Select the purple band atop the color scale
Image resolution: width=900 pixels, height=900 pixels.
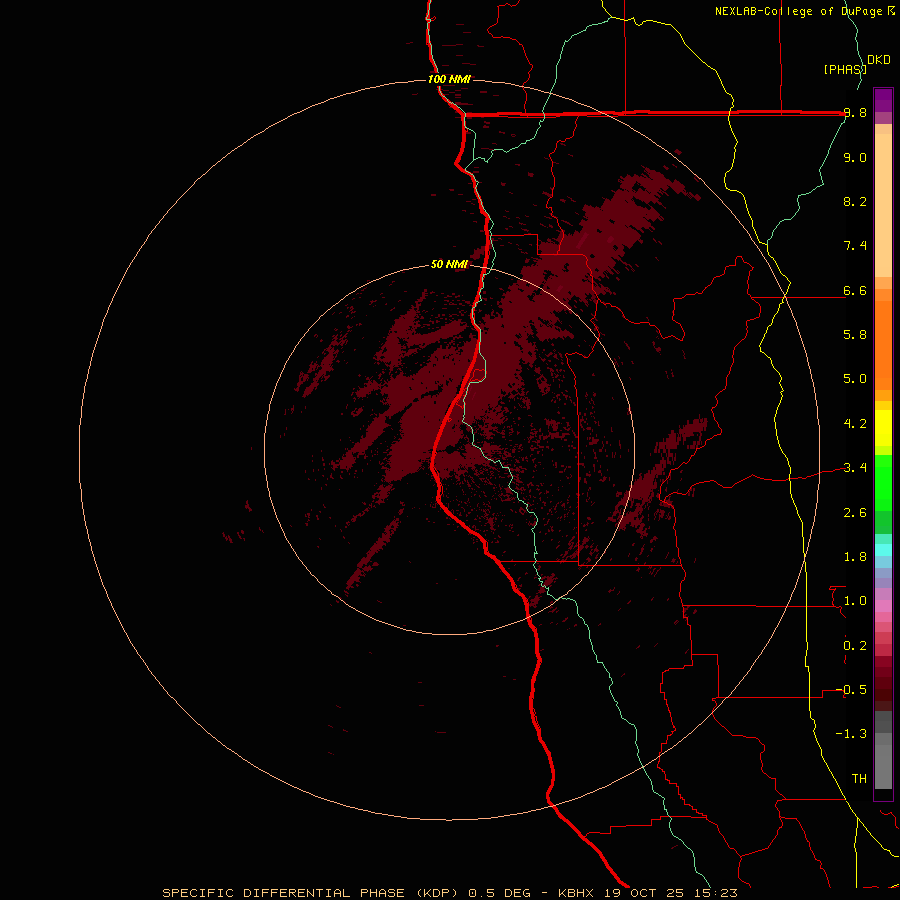[x=883, y=100]
